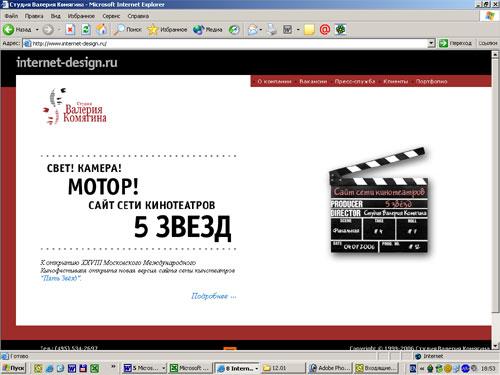Click the Готово status bar text
Screen dimensions: 500x375
pyautogui.click(x=19, y=356)
